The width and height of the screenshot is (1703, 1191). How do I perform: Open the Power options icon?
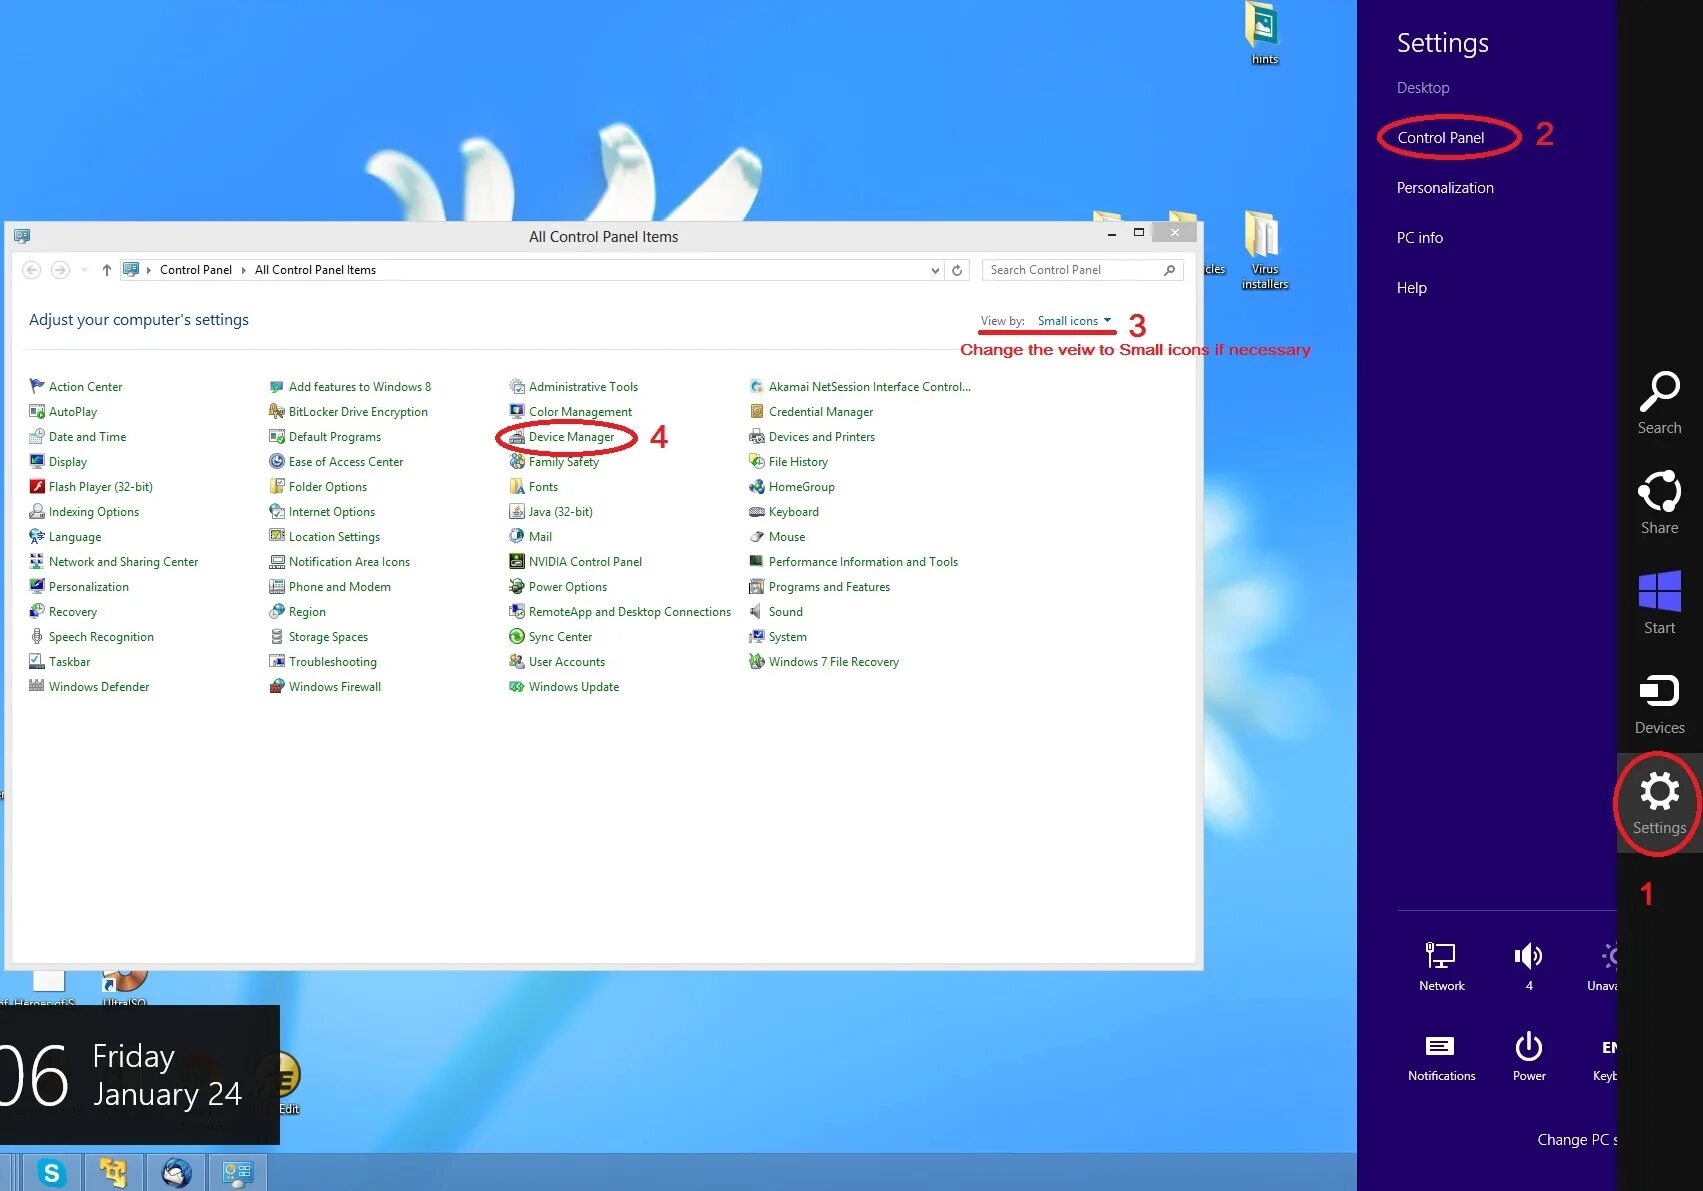(1529, 1046)
